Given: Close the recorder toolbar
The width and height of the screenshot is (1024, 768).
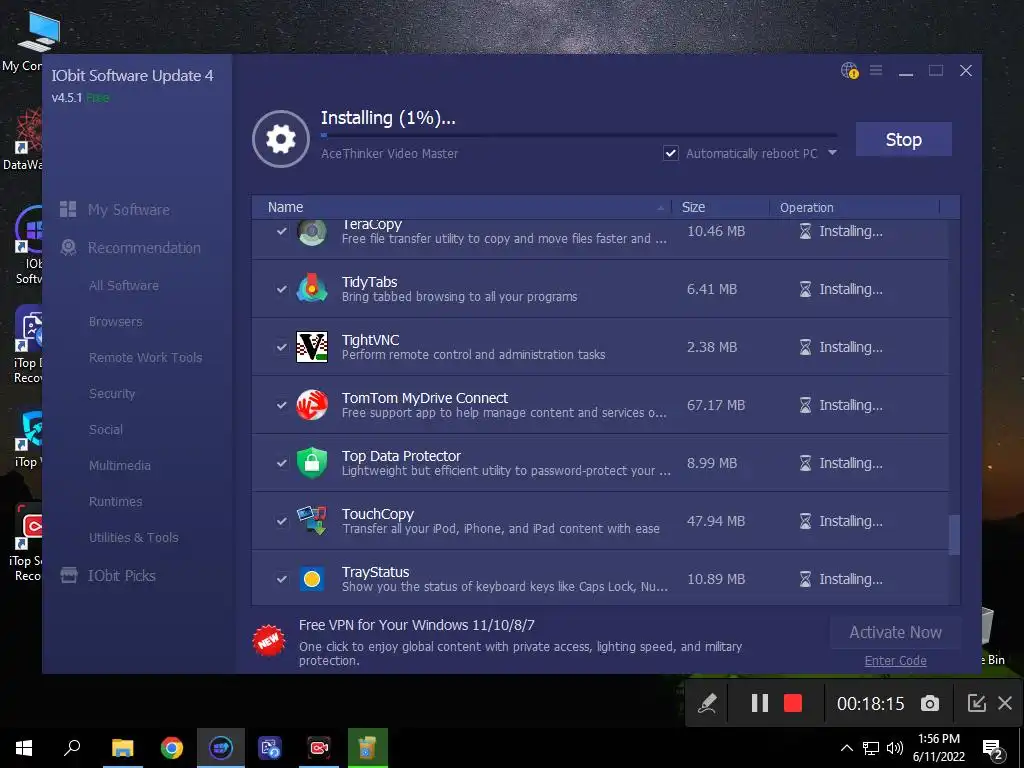Looking at the screenshot, I should pos(1005,703).
